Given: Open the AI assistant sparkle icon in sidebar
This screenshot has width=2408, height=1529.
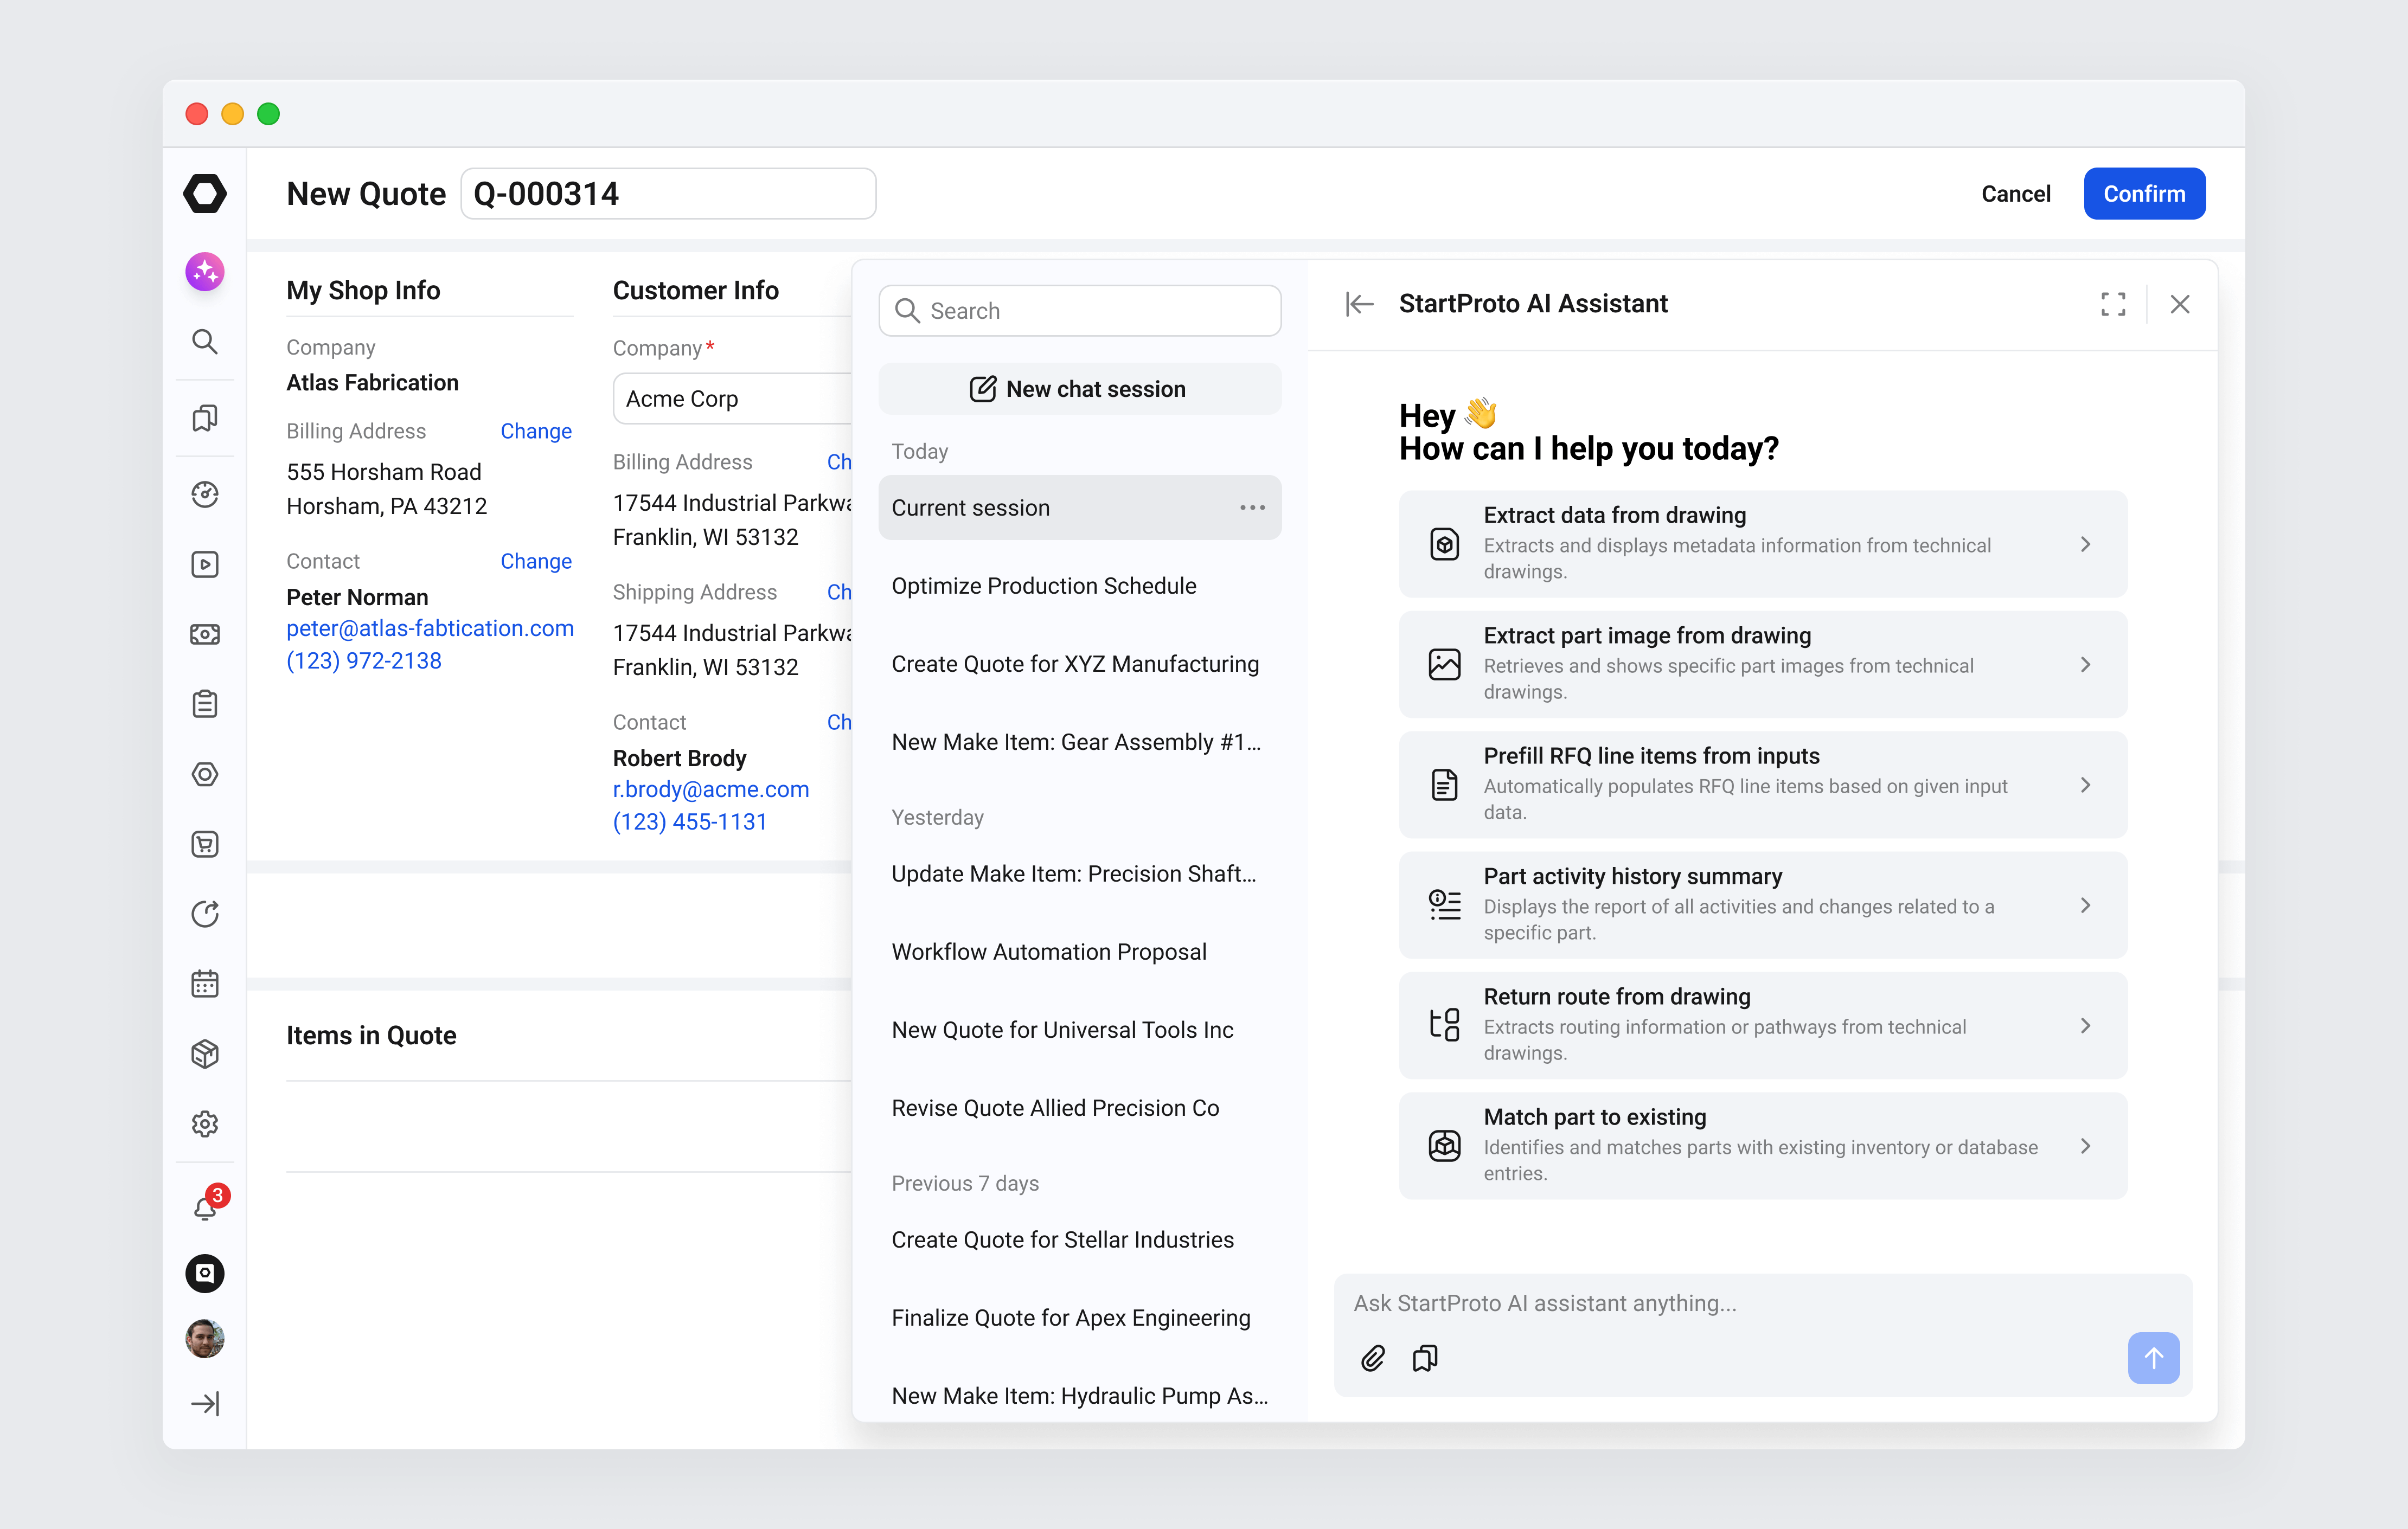Looking at the screenshot, I should (x=205, y=271).
